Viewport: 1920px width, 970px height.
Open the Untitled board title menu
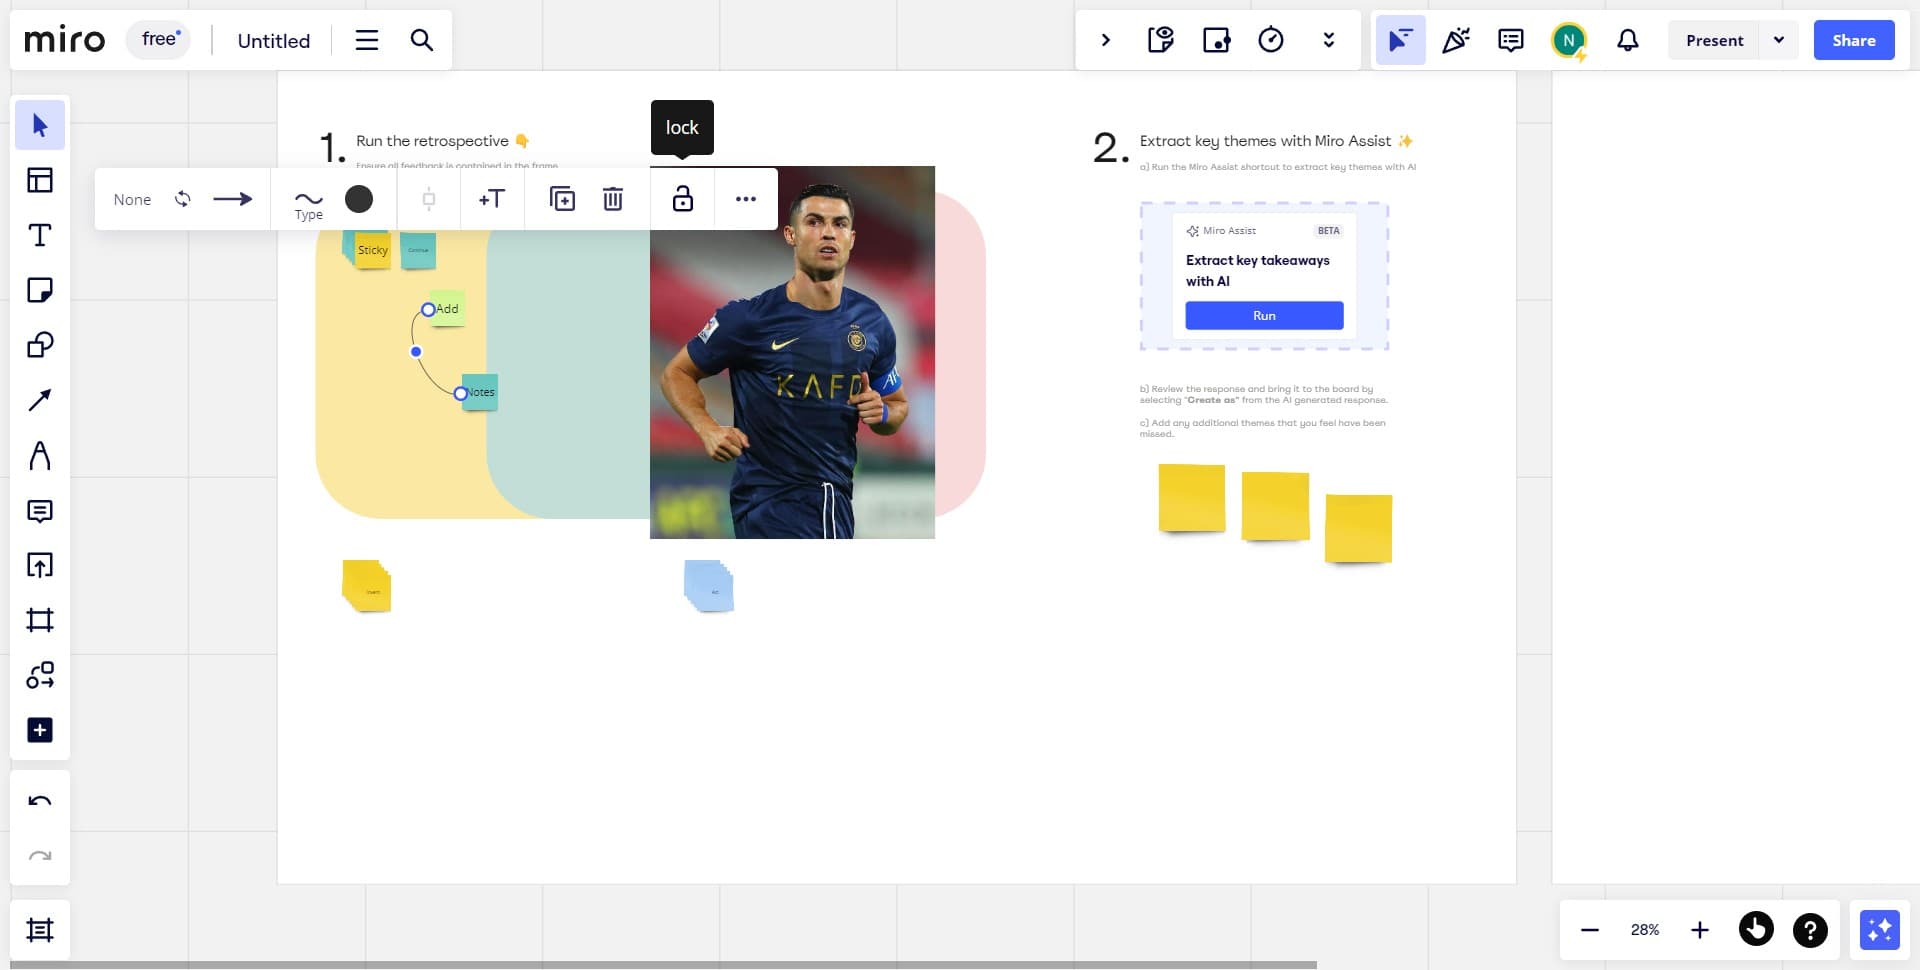[x=273, y=41]
